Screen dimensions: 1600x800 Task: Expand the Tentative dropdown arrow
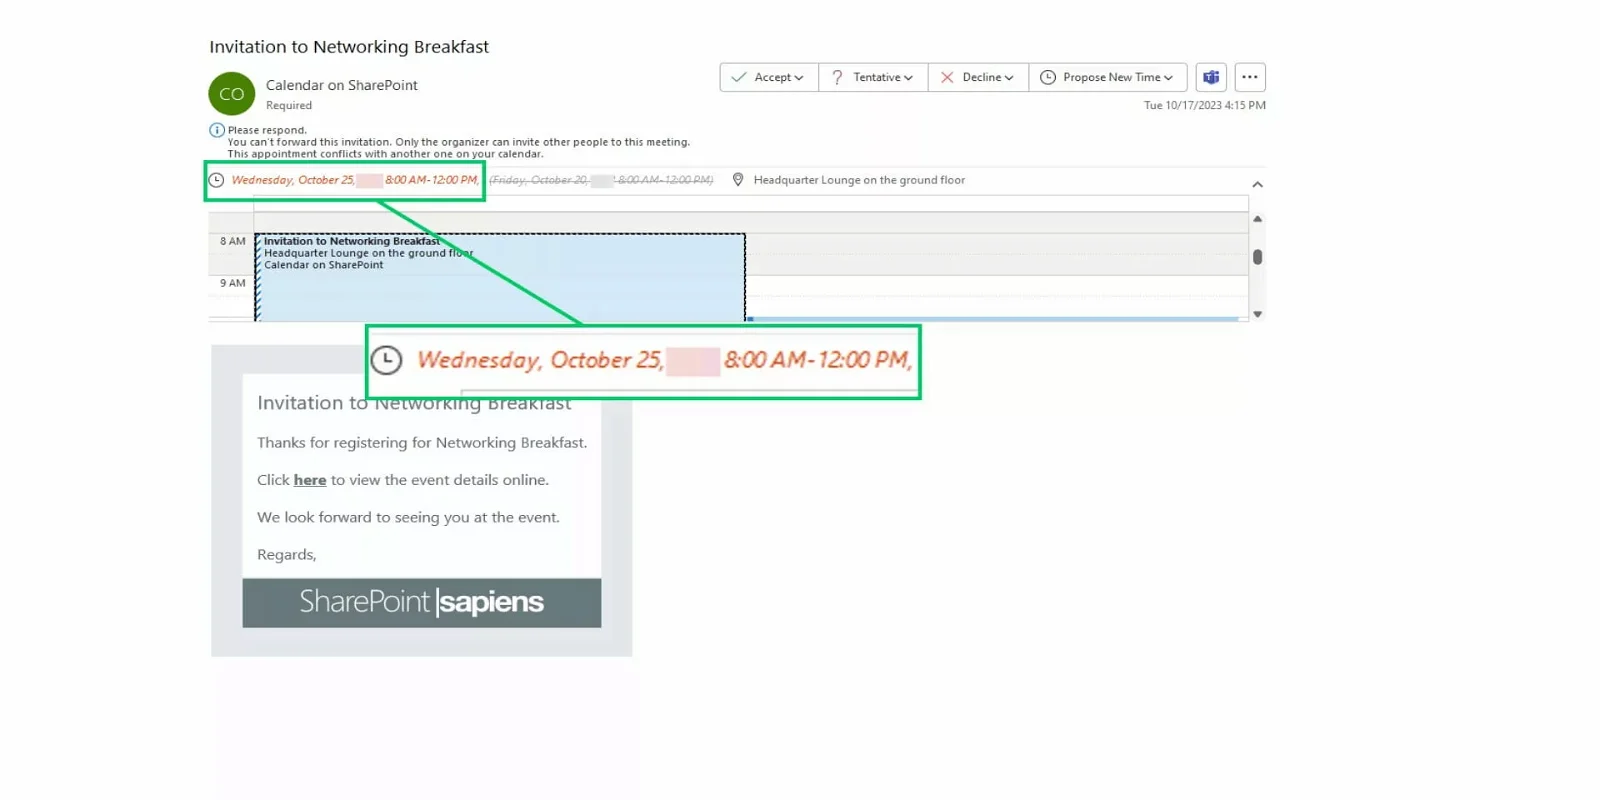point(908,78)
